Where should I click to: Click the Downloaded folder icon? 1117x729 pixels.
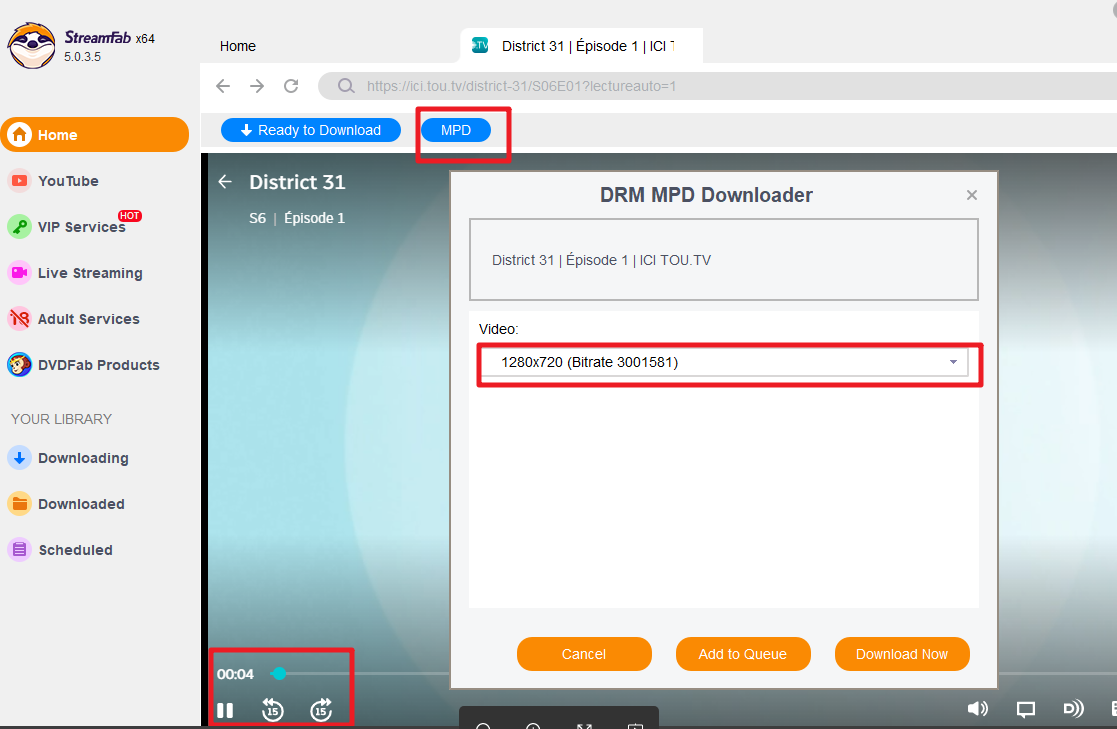(19, 504)
